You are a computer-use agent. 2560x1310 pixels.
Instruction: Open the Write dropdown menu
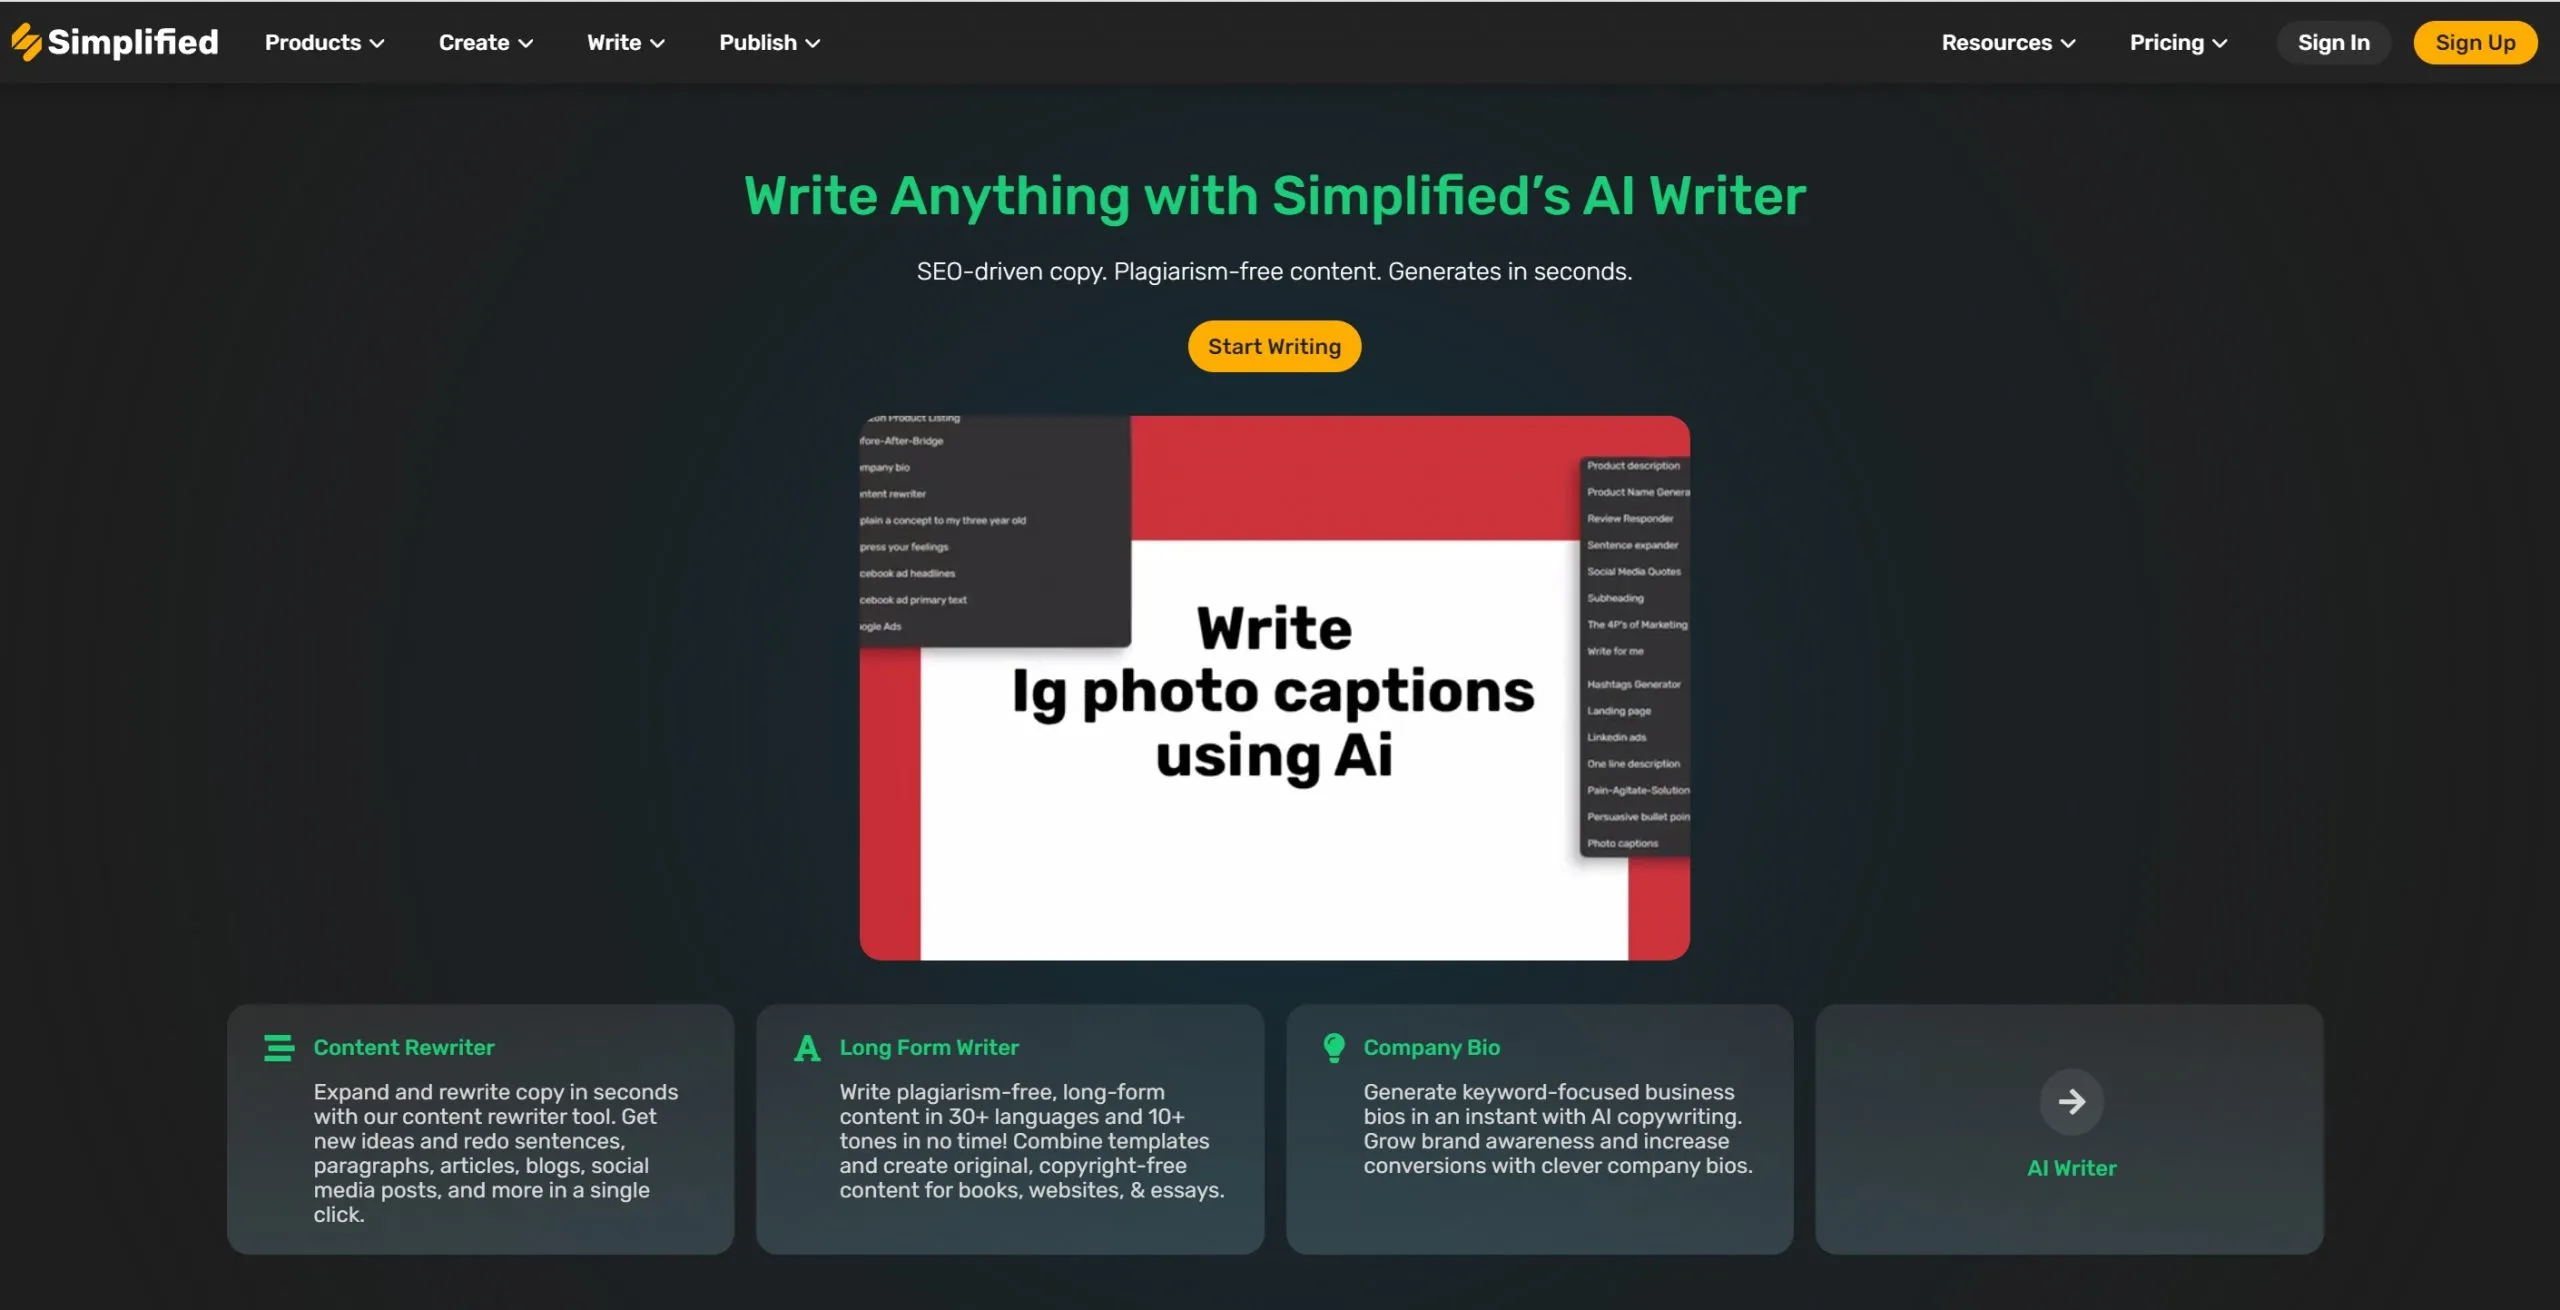pos(625,42)
